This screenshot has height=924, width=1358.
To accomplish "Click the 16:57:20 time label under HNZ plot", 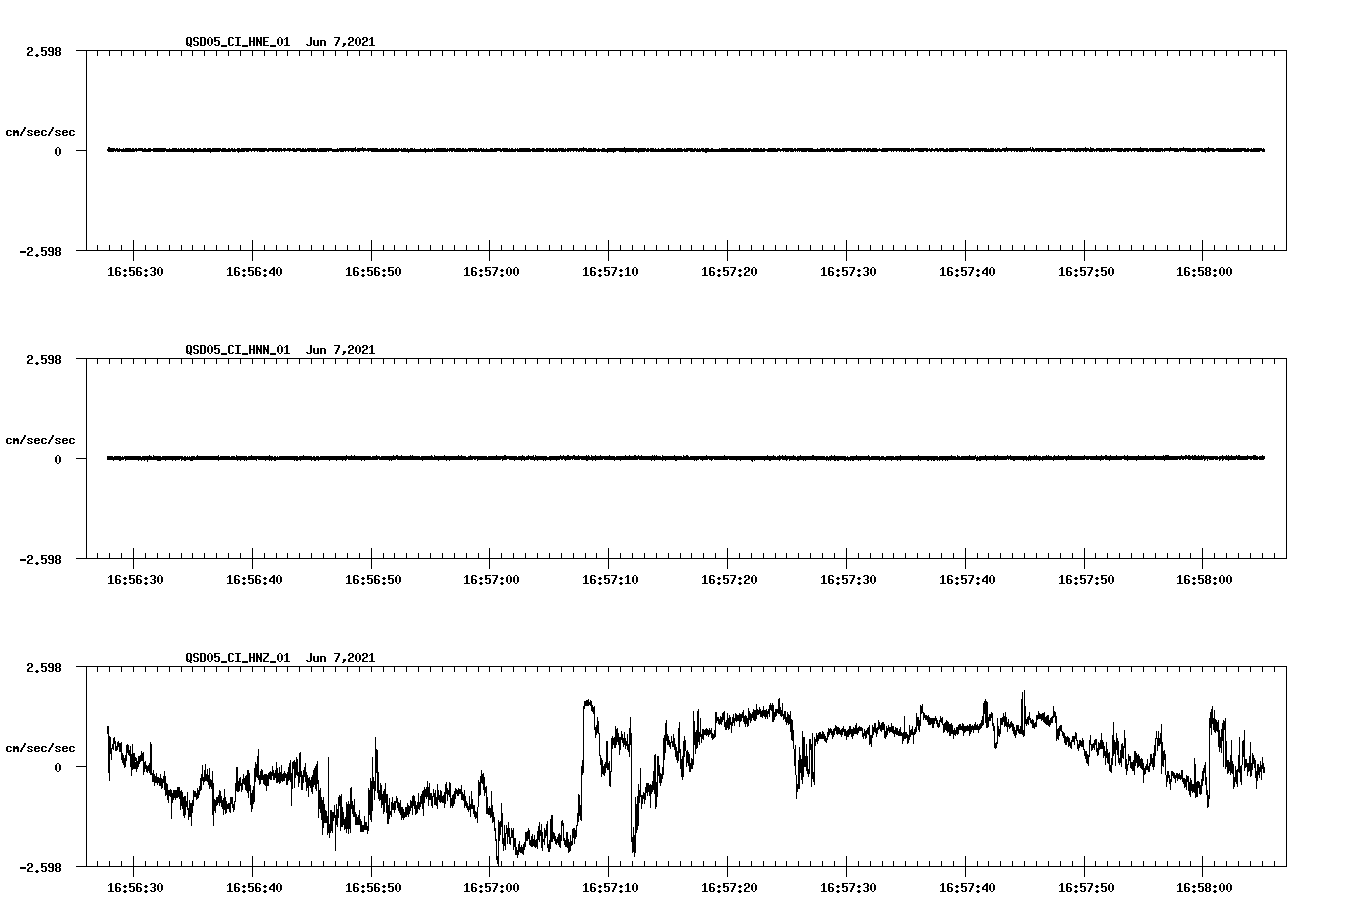I will [x=729, y=888].
